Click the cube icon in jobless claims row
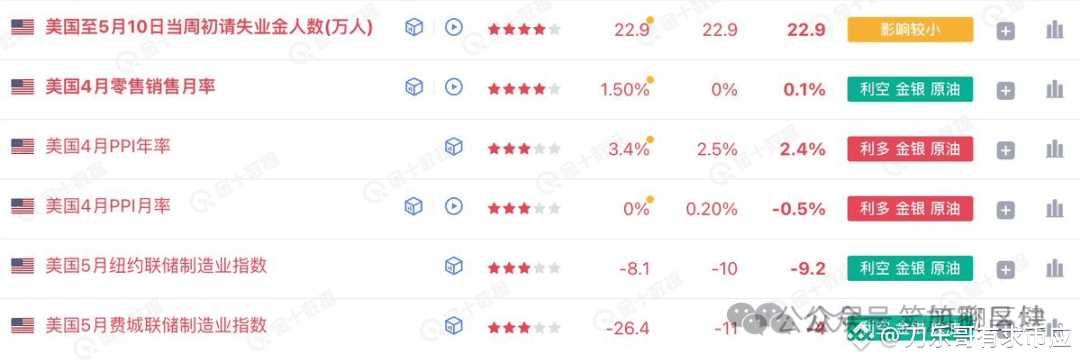Image resolution: width=1080 pixels, height=362 pixels. 414,28
